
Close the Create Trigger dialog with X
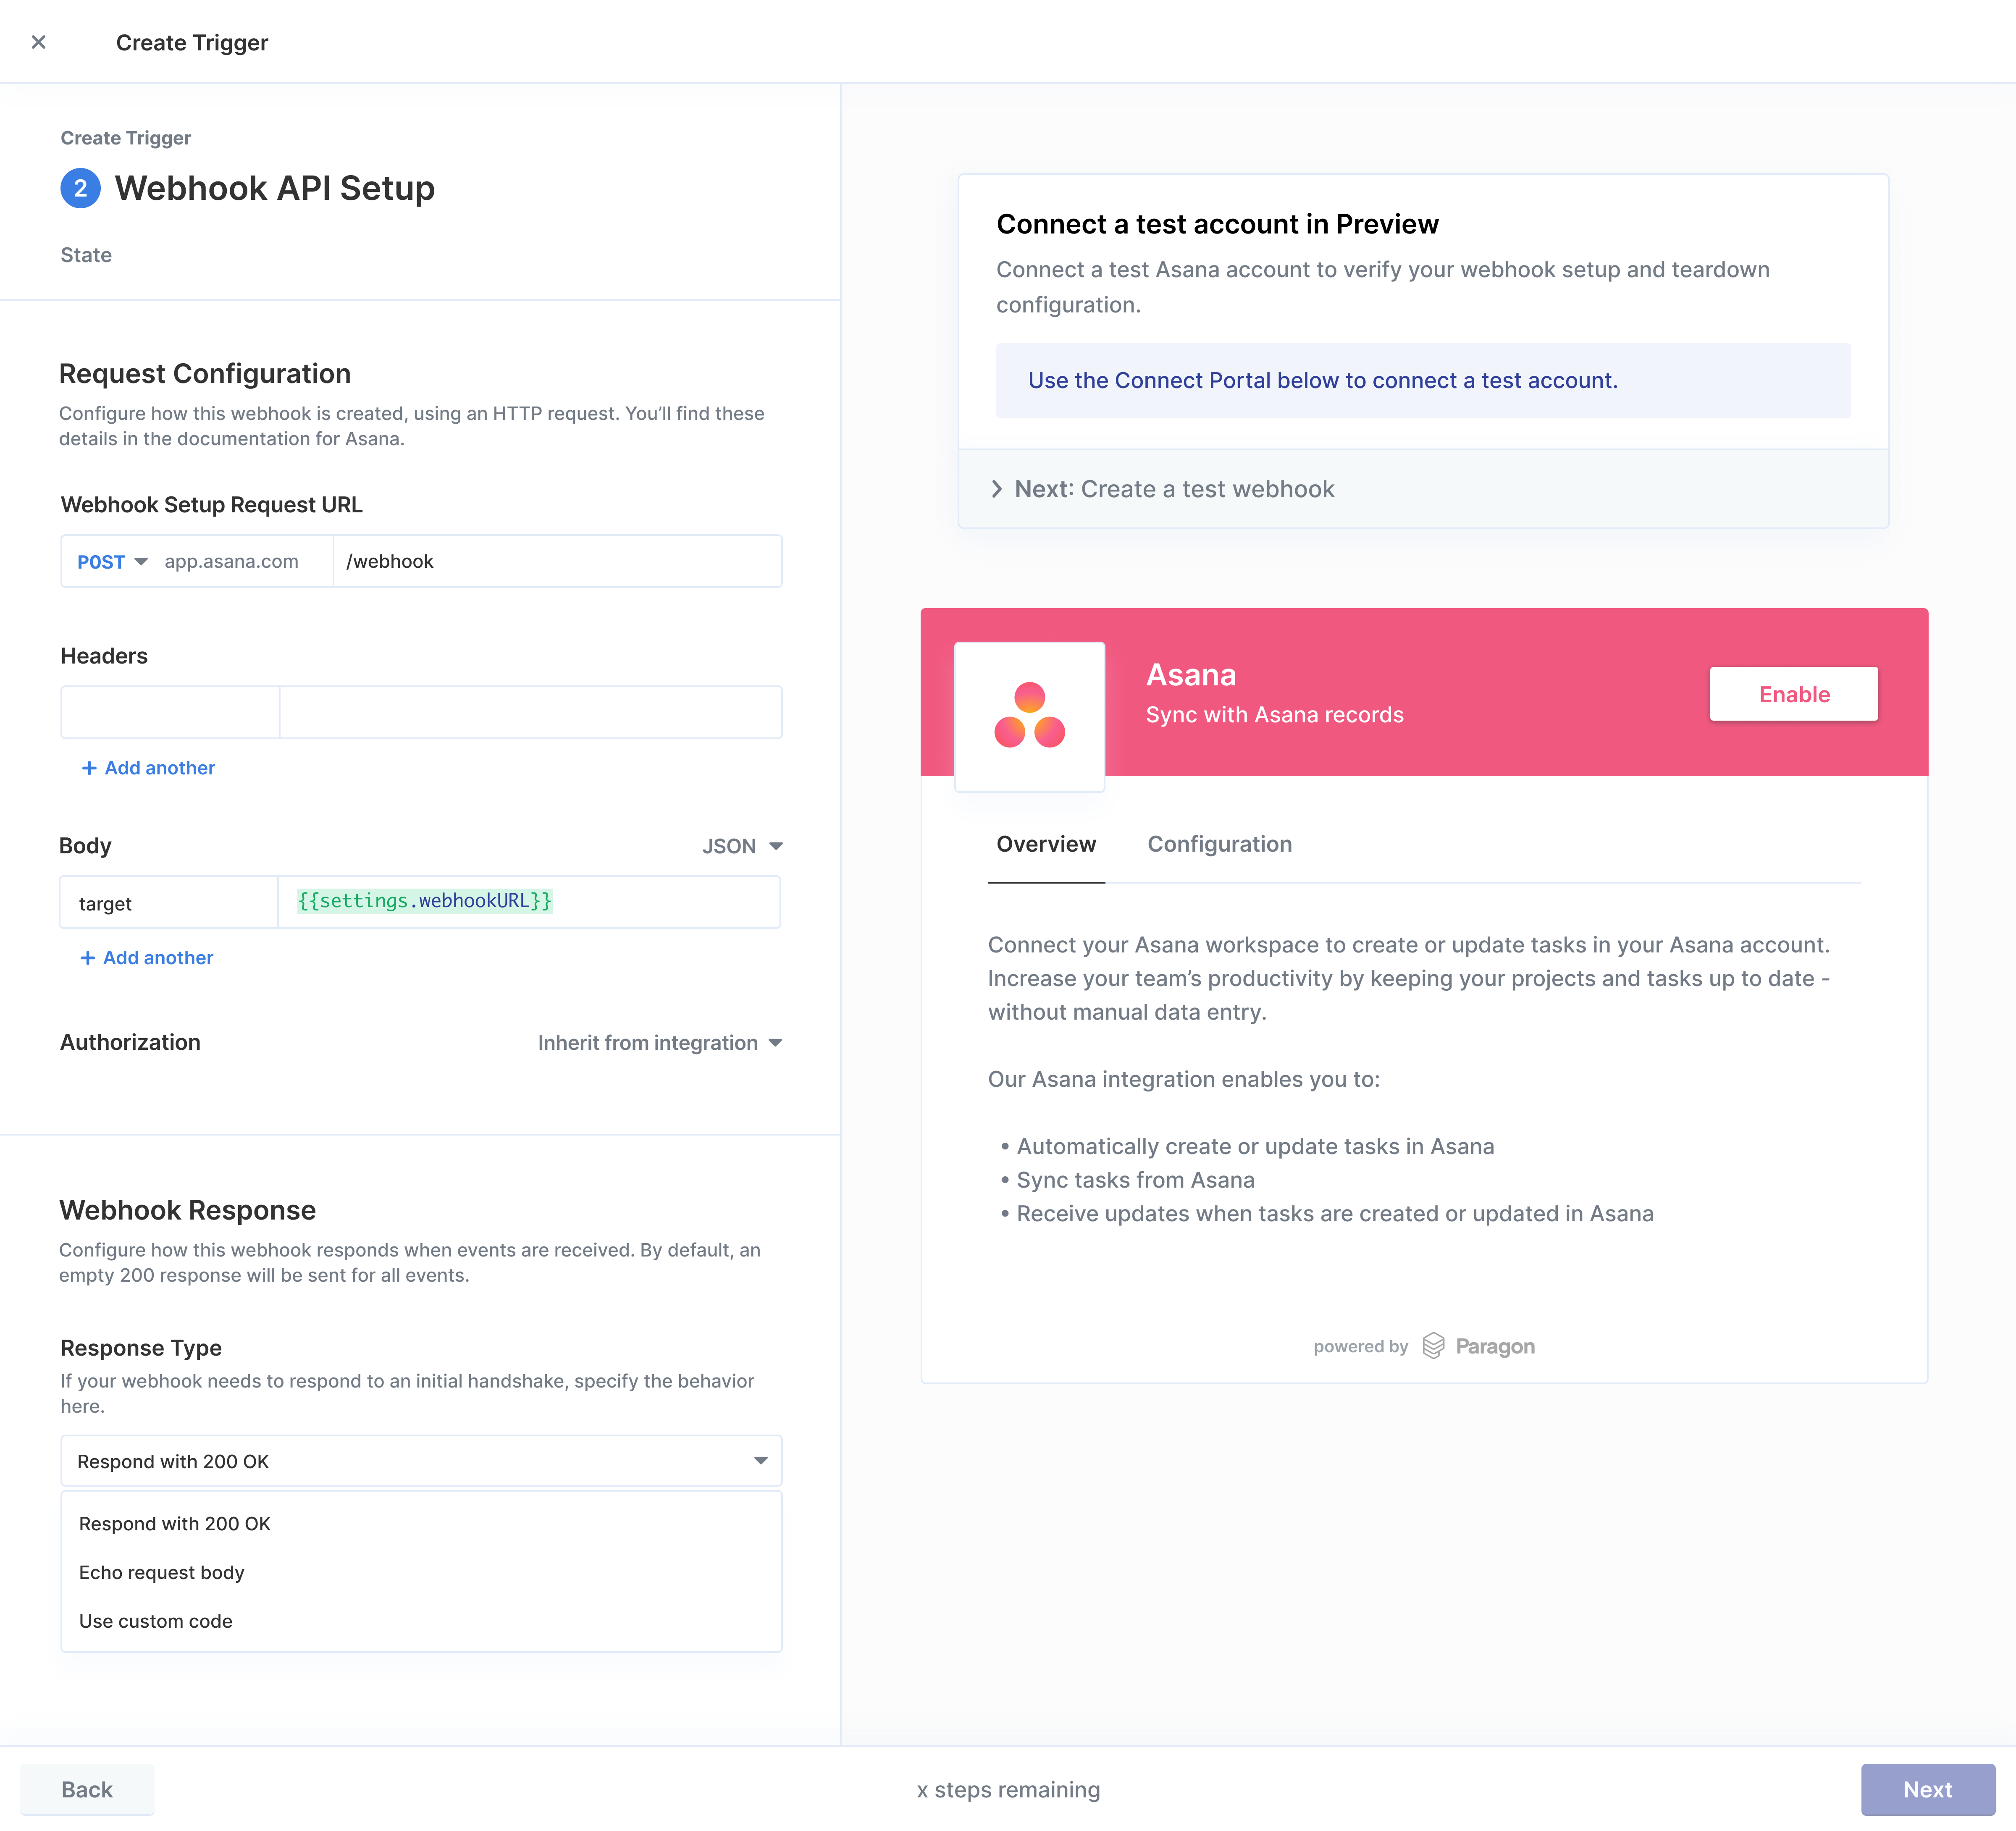39,42
